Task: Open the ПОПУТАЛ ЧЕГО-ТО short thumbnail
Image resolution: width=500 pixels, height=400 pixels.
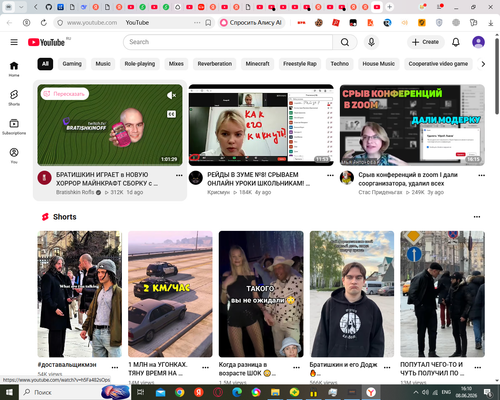Action: [443, 294]
